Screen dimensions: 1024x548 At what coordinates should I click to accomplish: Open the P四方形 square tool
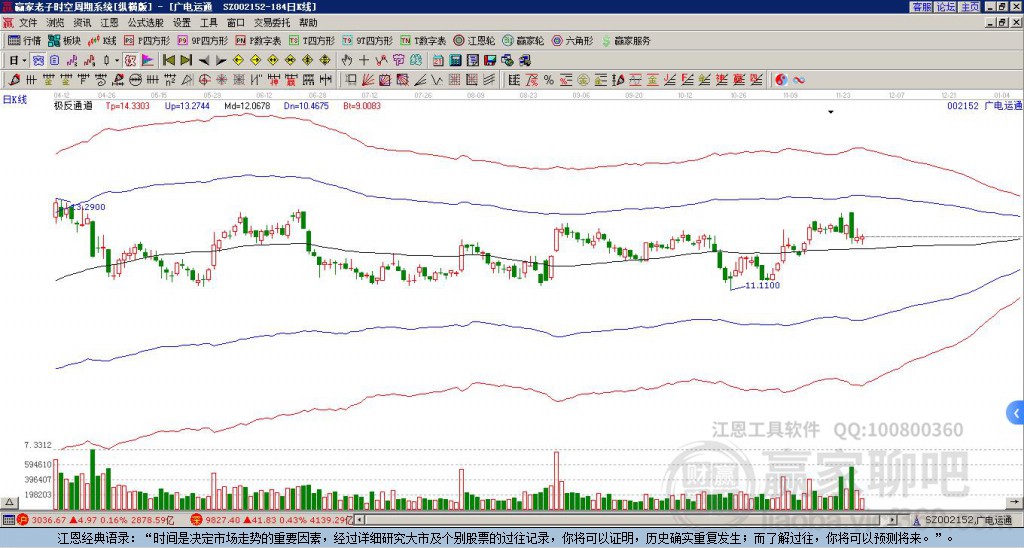(147, 40)
